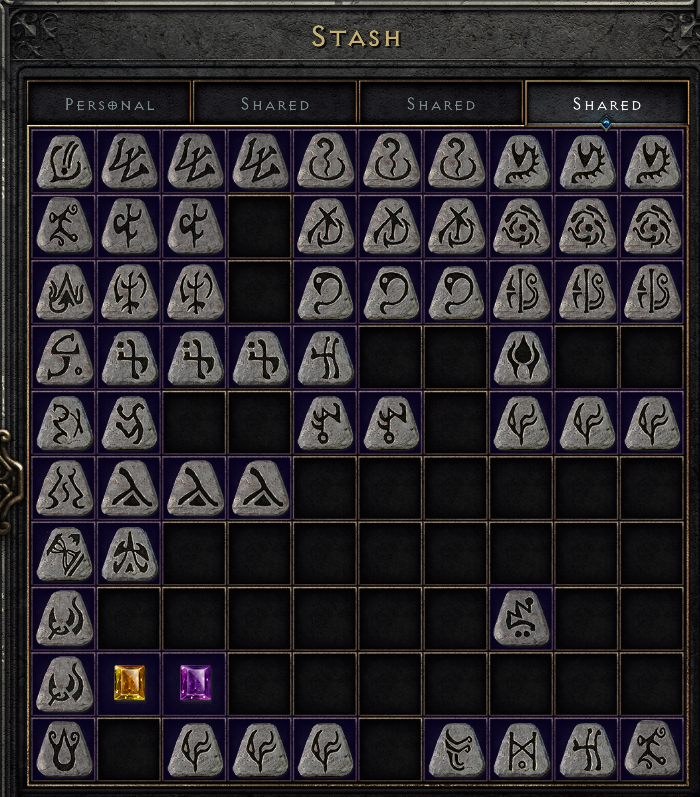The image size is (700, 797).
Task: Pick the S-curve rune with small circle
Action: 65,357
